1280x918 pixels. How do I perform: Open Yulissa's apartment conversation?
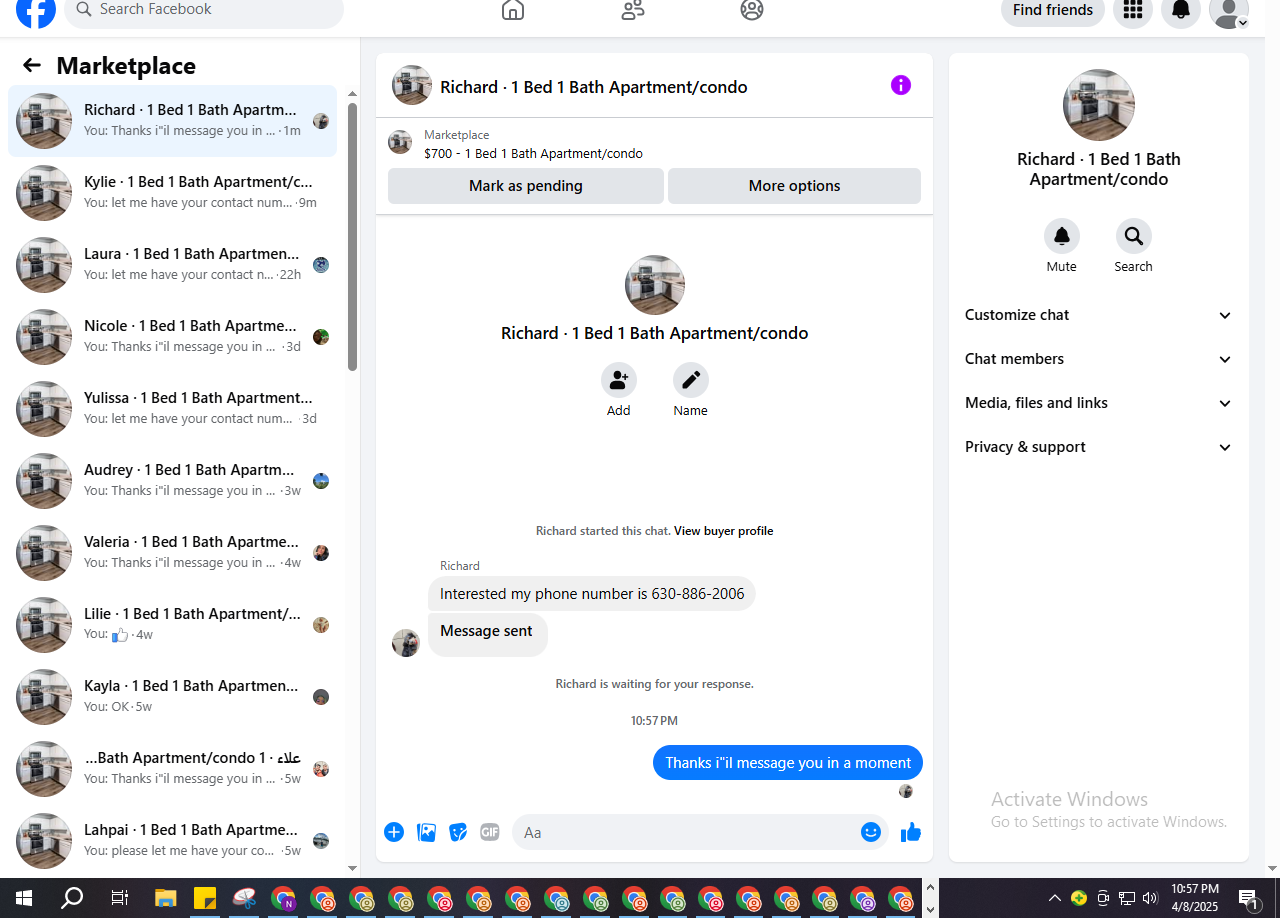click(x=172, y=409)
